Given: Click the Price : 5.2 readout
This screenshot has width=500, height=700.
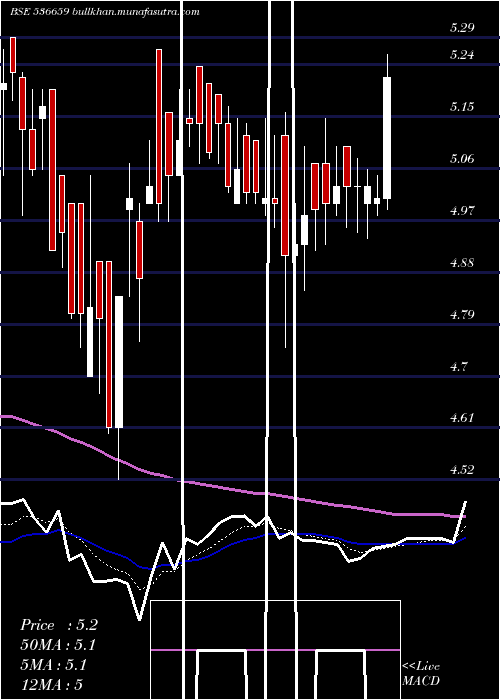Looking at the screenshot, I should [58, 625].
